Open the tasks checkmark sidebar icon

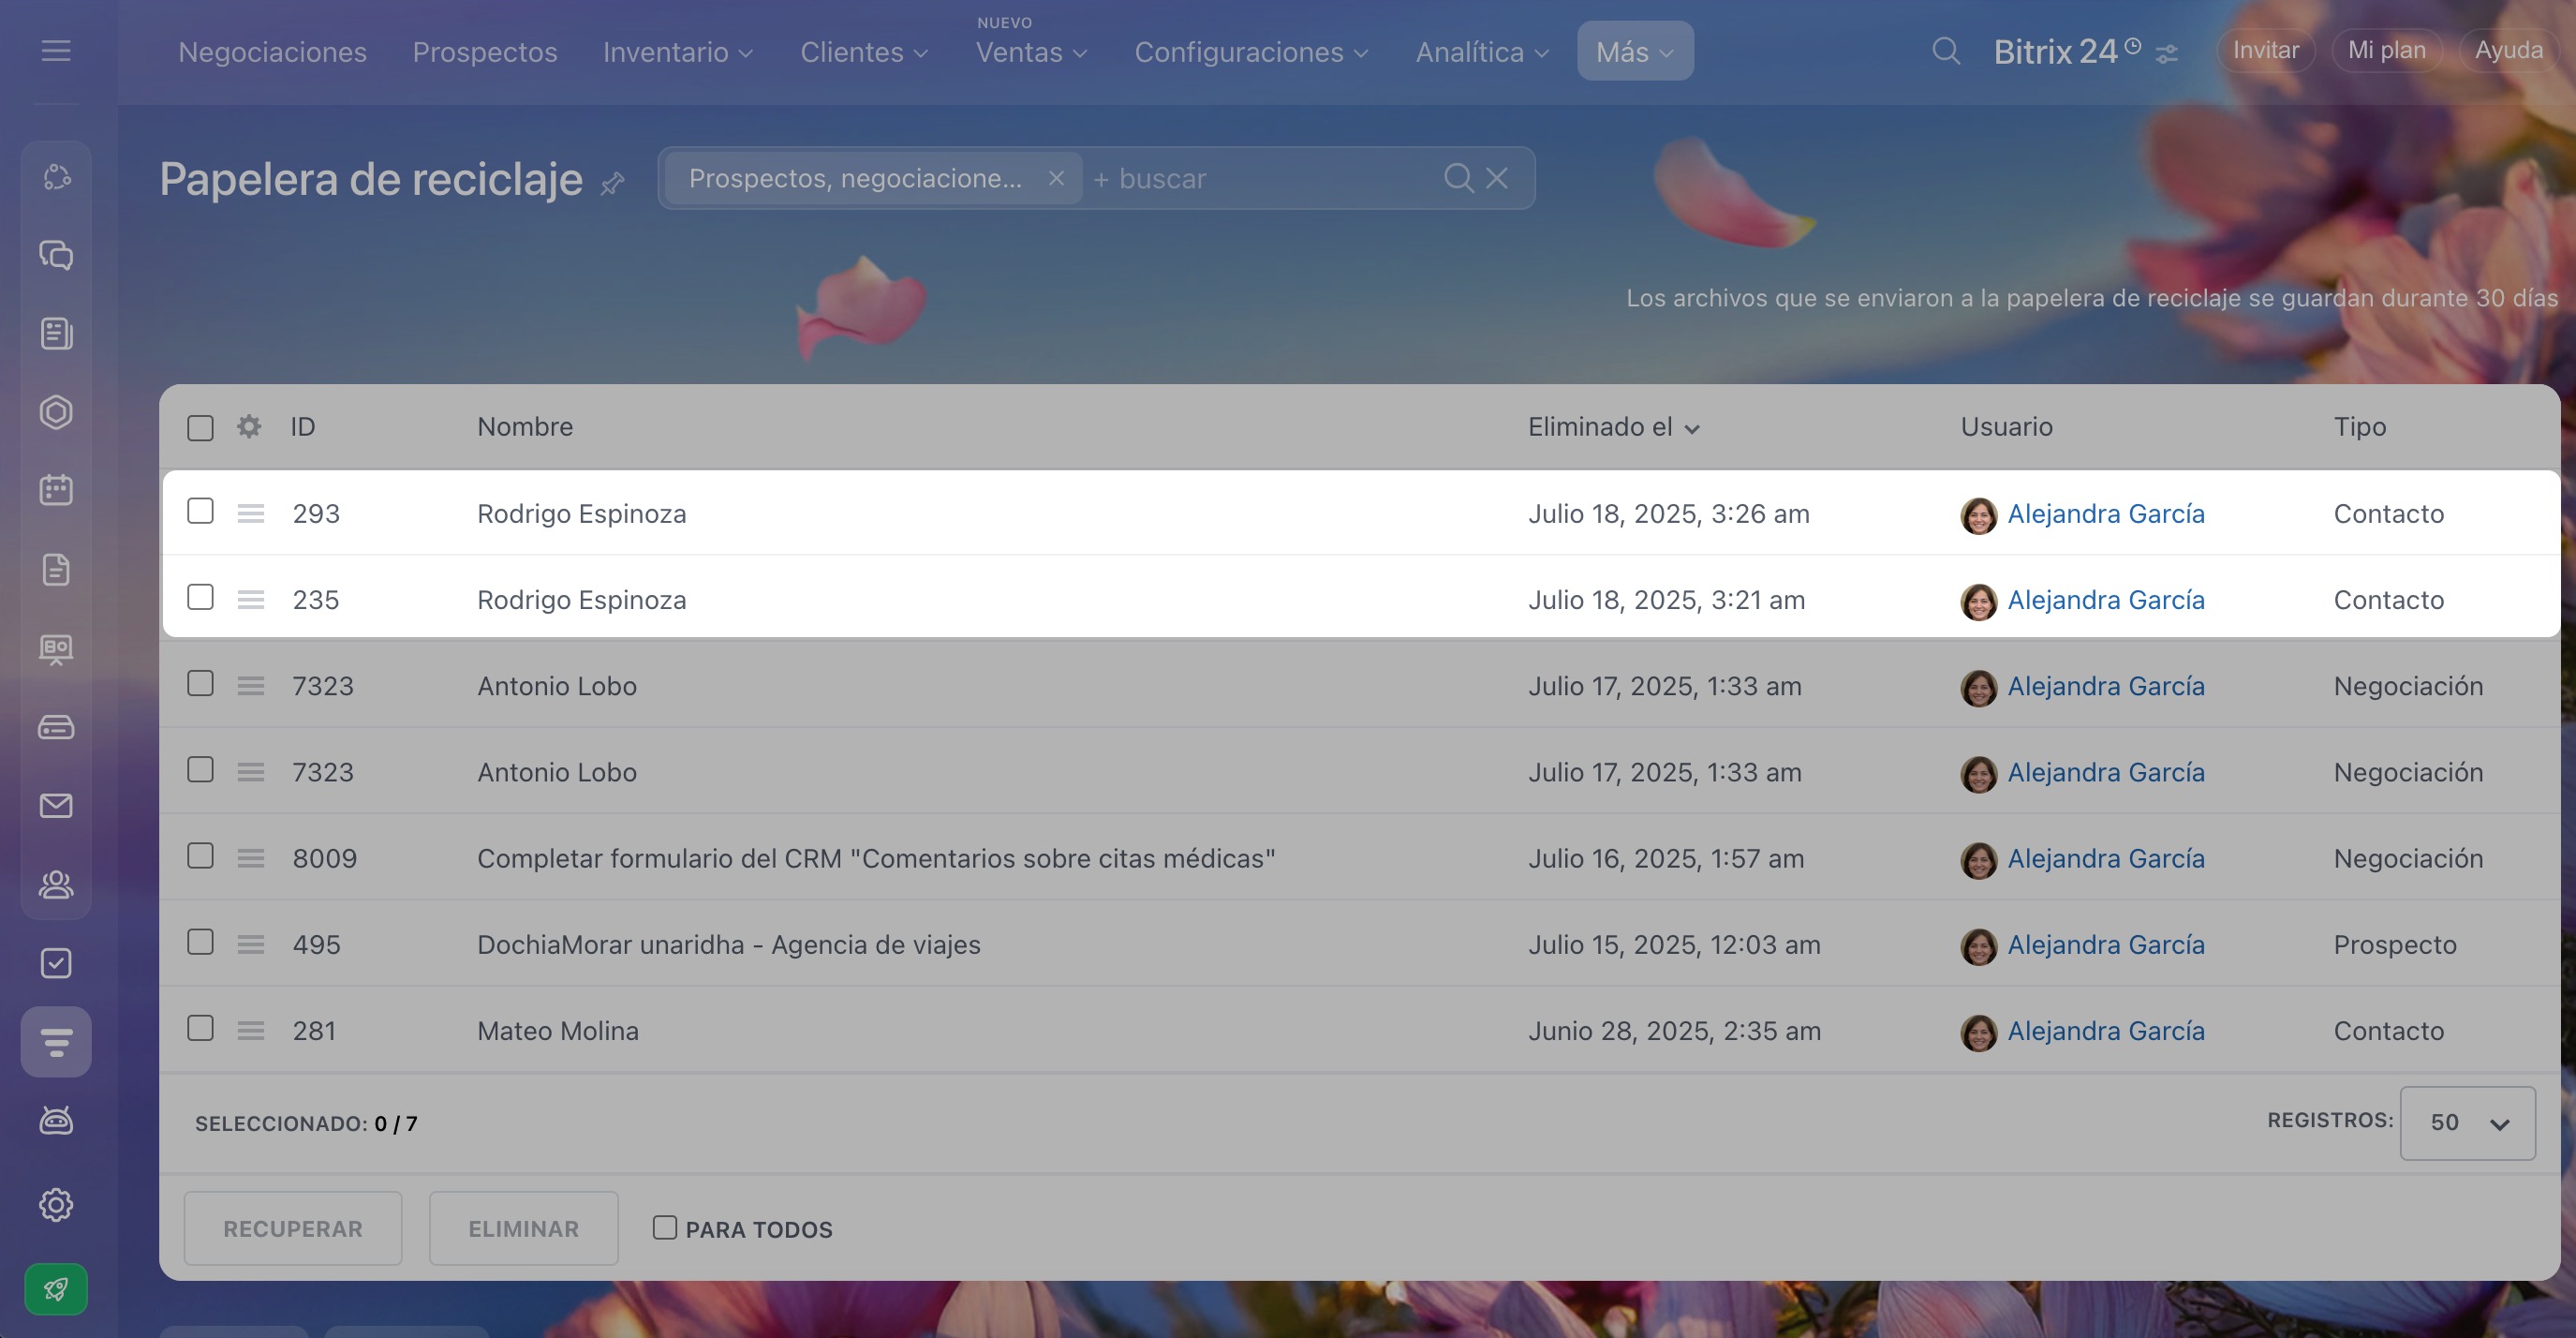tap(56, 963)
